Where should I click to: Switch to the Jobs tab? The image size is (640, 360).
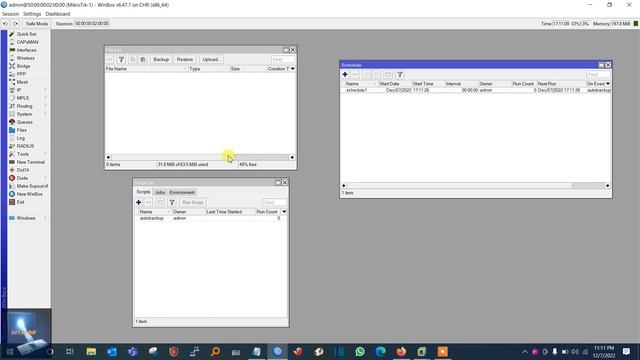point(160,192)
